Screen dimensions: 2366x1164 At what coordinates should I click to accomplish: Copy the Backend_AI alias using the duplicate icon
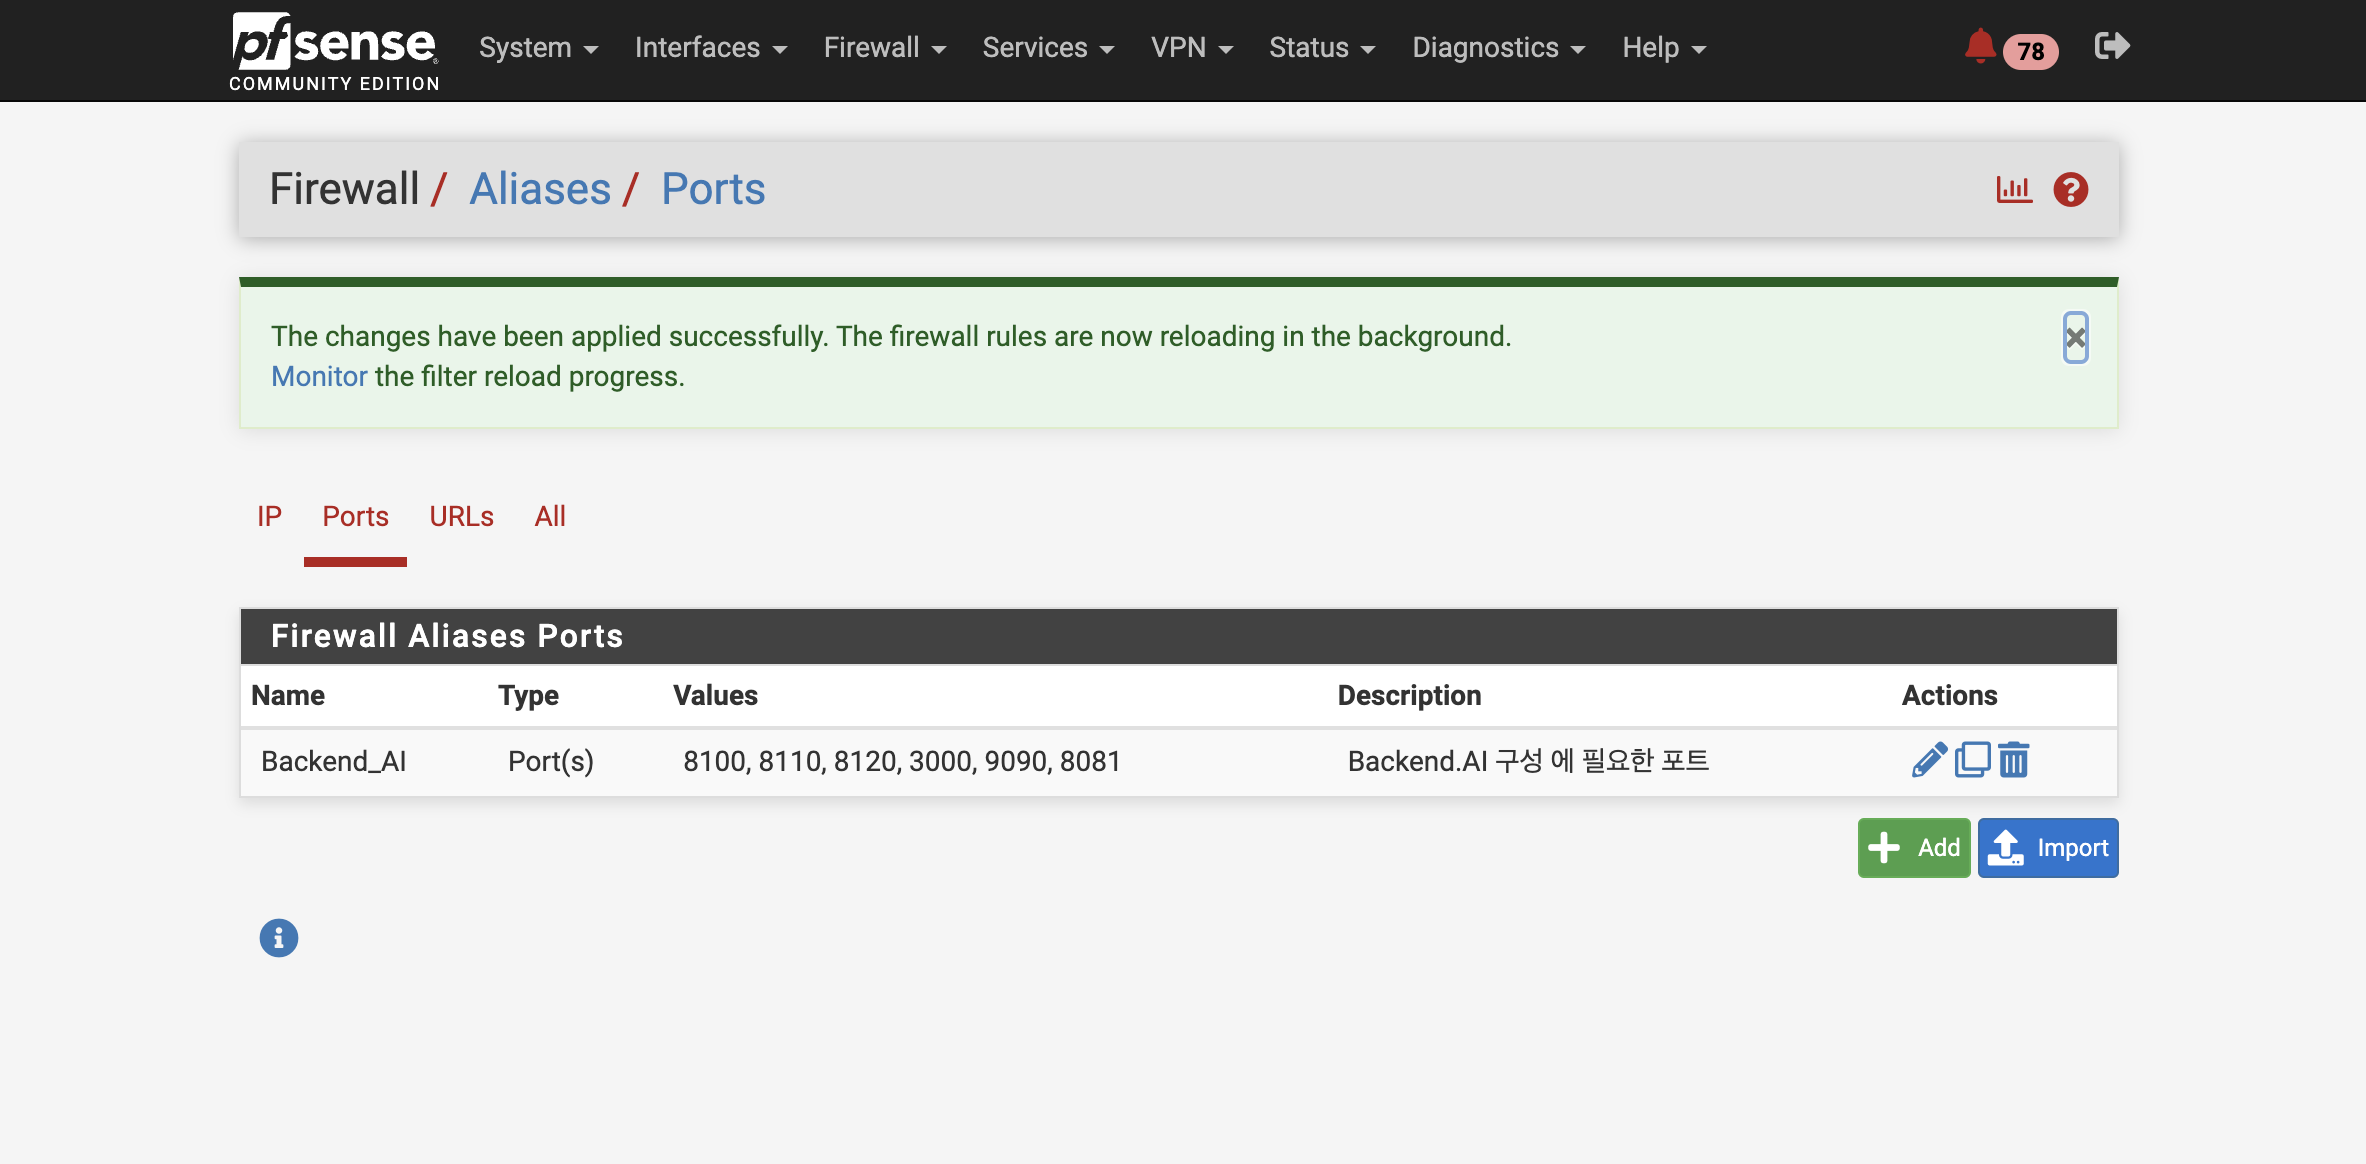click(x=1972, y=760)
